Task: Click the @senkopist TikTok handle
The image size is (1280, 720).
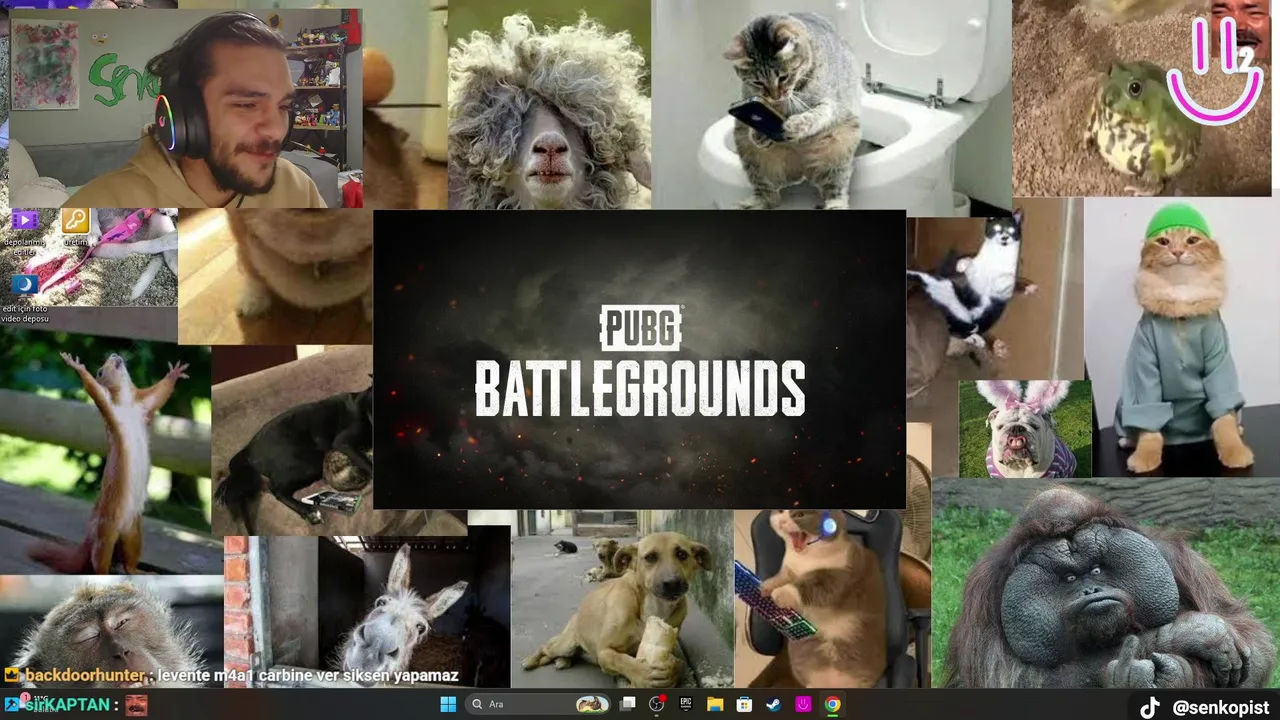Action: (1220, 707)
